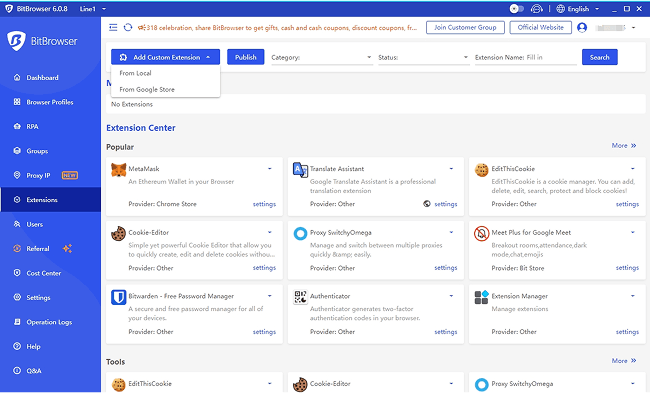
Task: Click the Search button
Action: pyautogui.click(x=599, y=57)
